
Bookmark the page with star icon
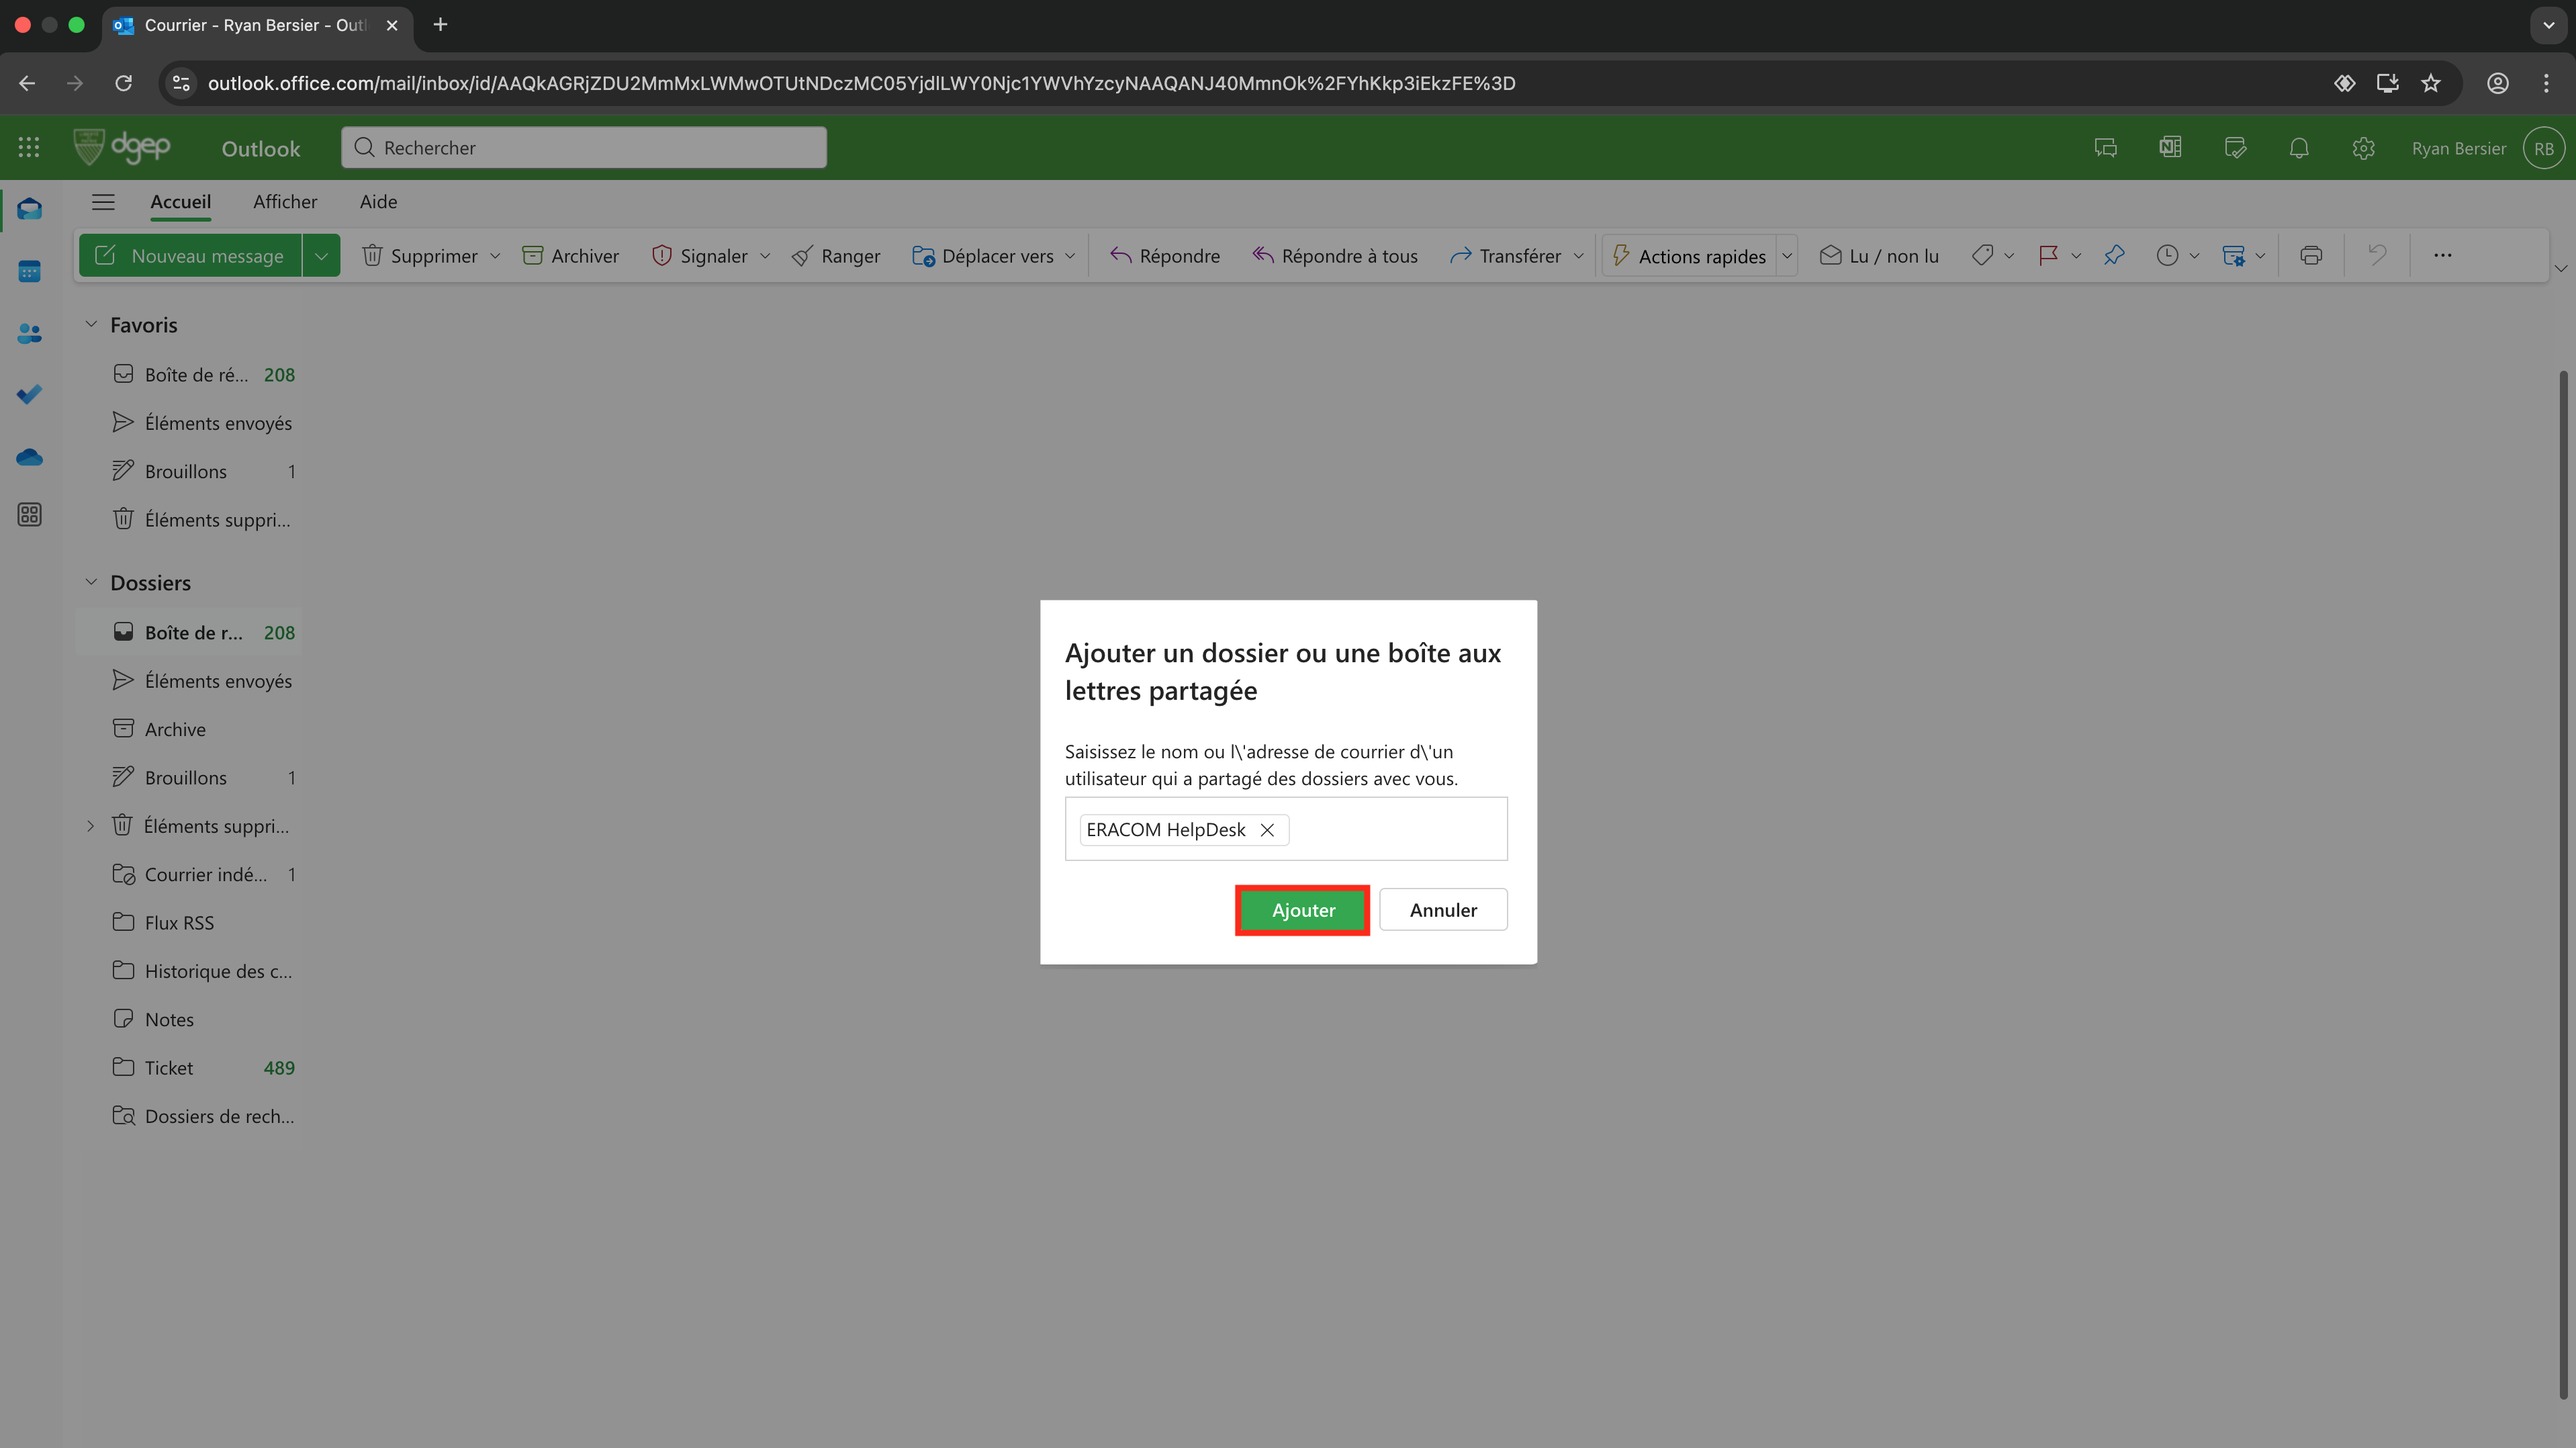tap(2431, 83)
